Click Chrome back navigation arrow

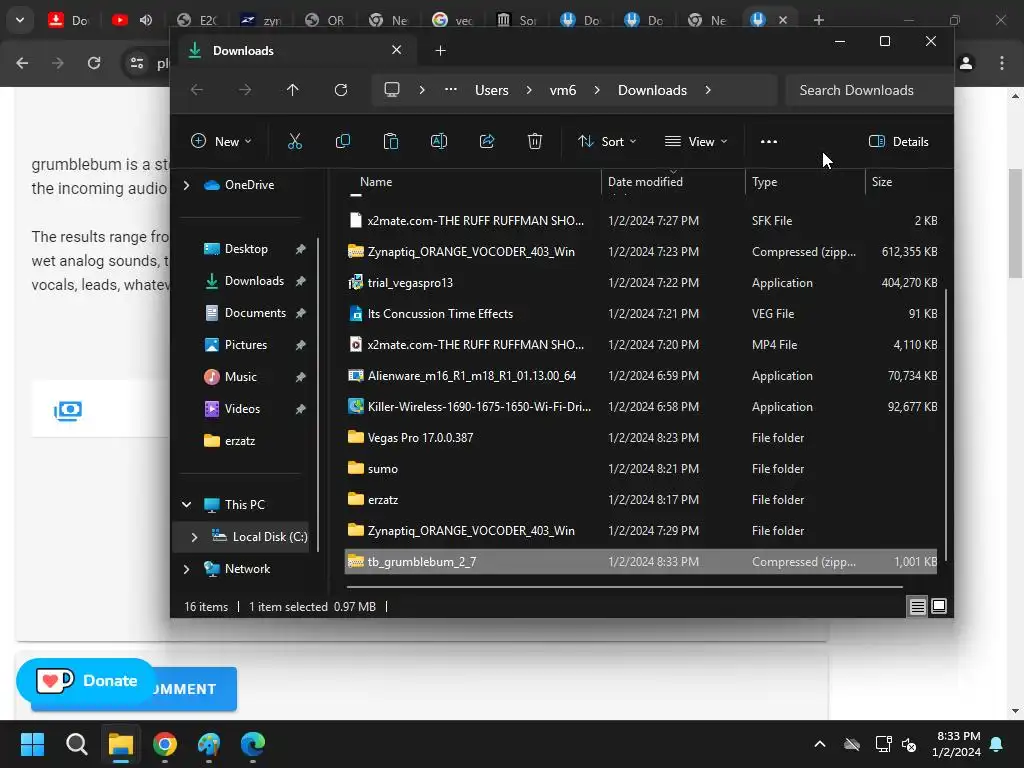22,63
